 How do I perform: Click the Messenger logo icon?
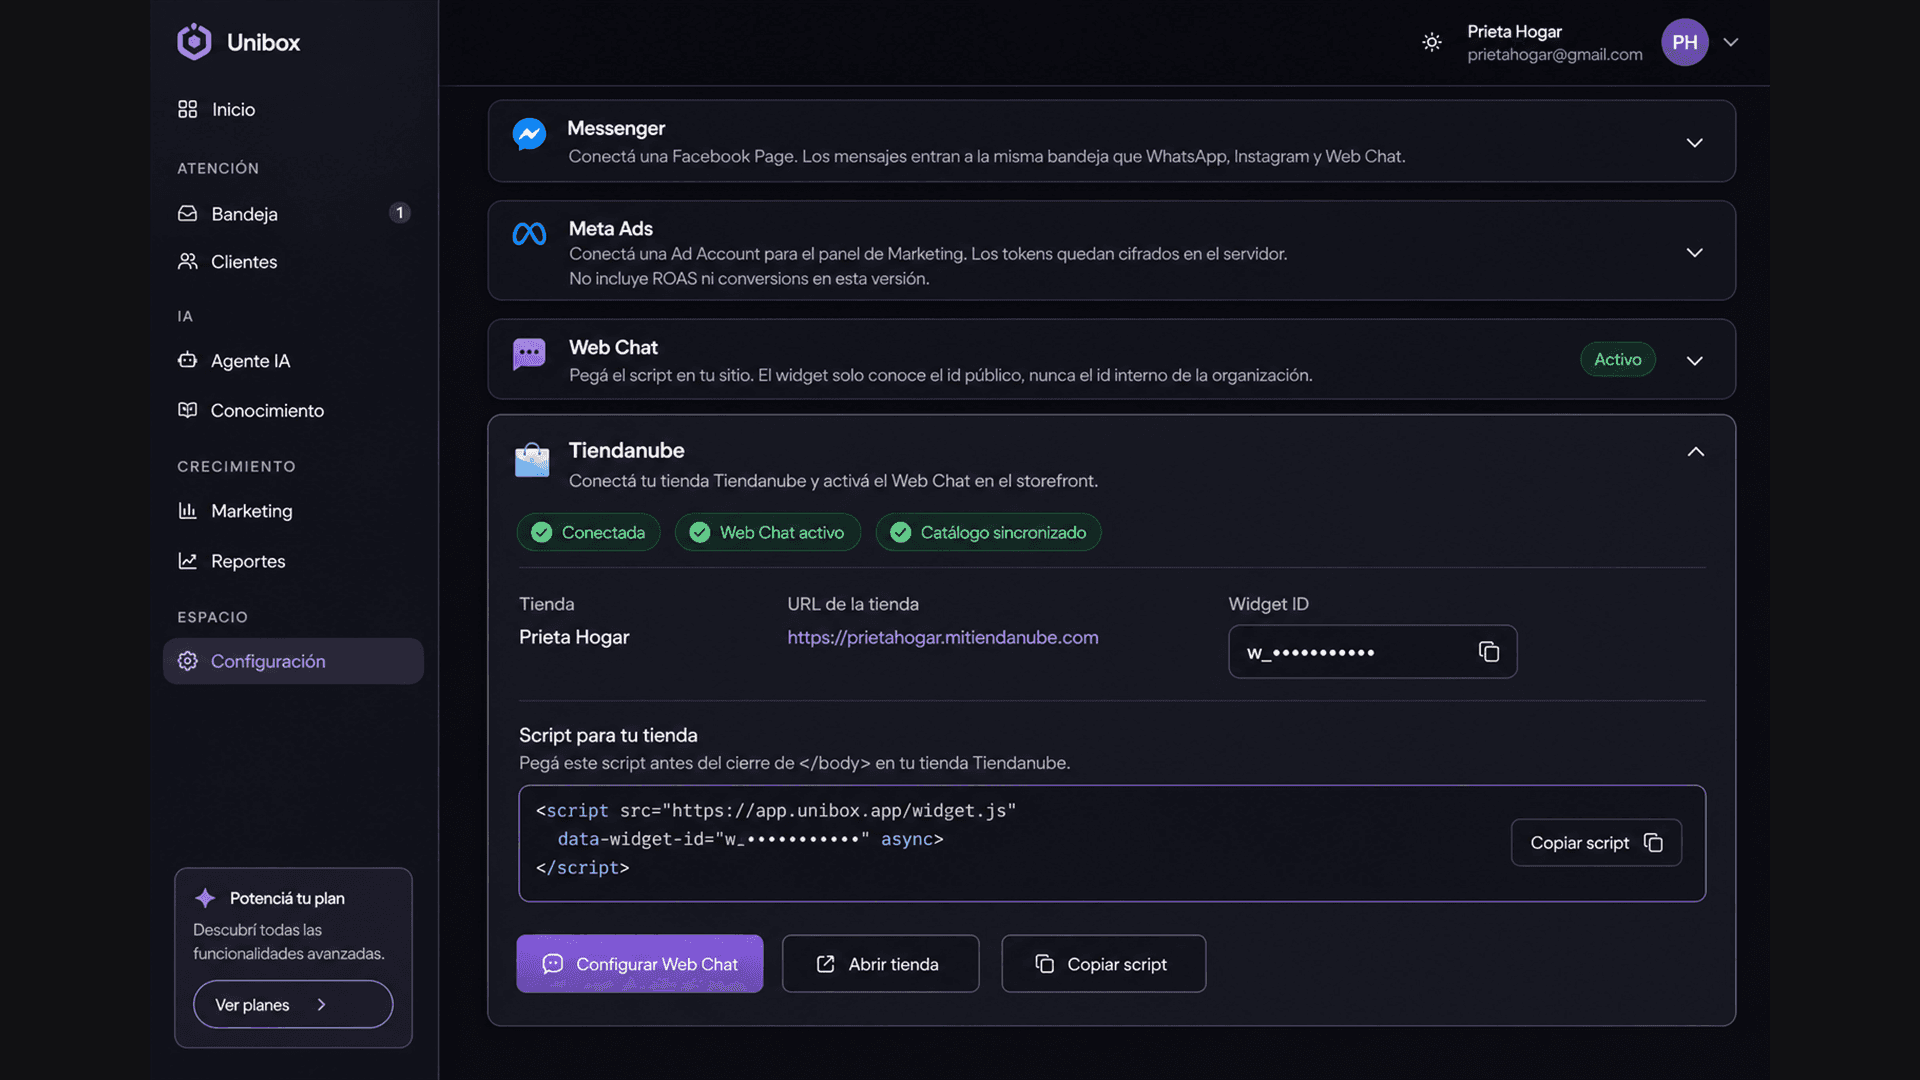coord(529,134)
